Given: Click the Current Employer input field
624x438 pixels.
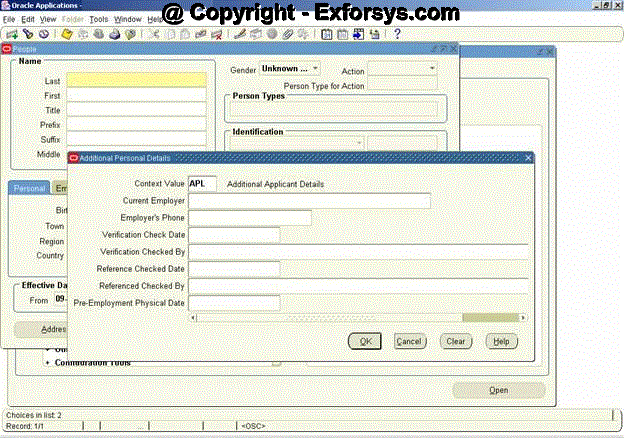Looking at the screenshot, I should click(x=309, y=201).
